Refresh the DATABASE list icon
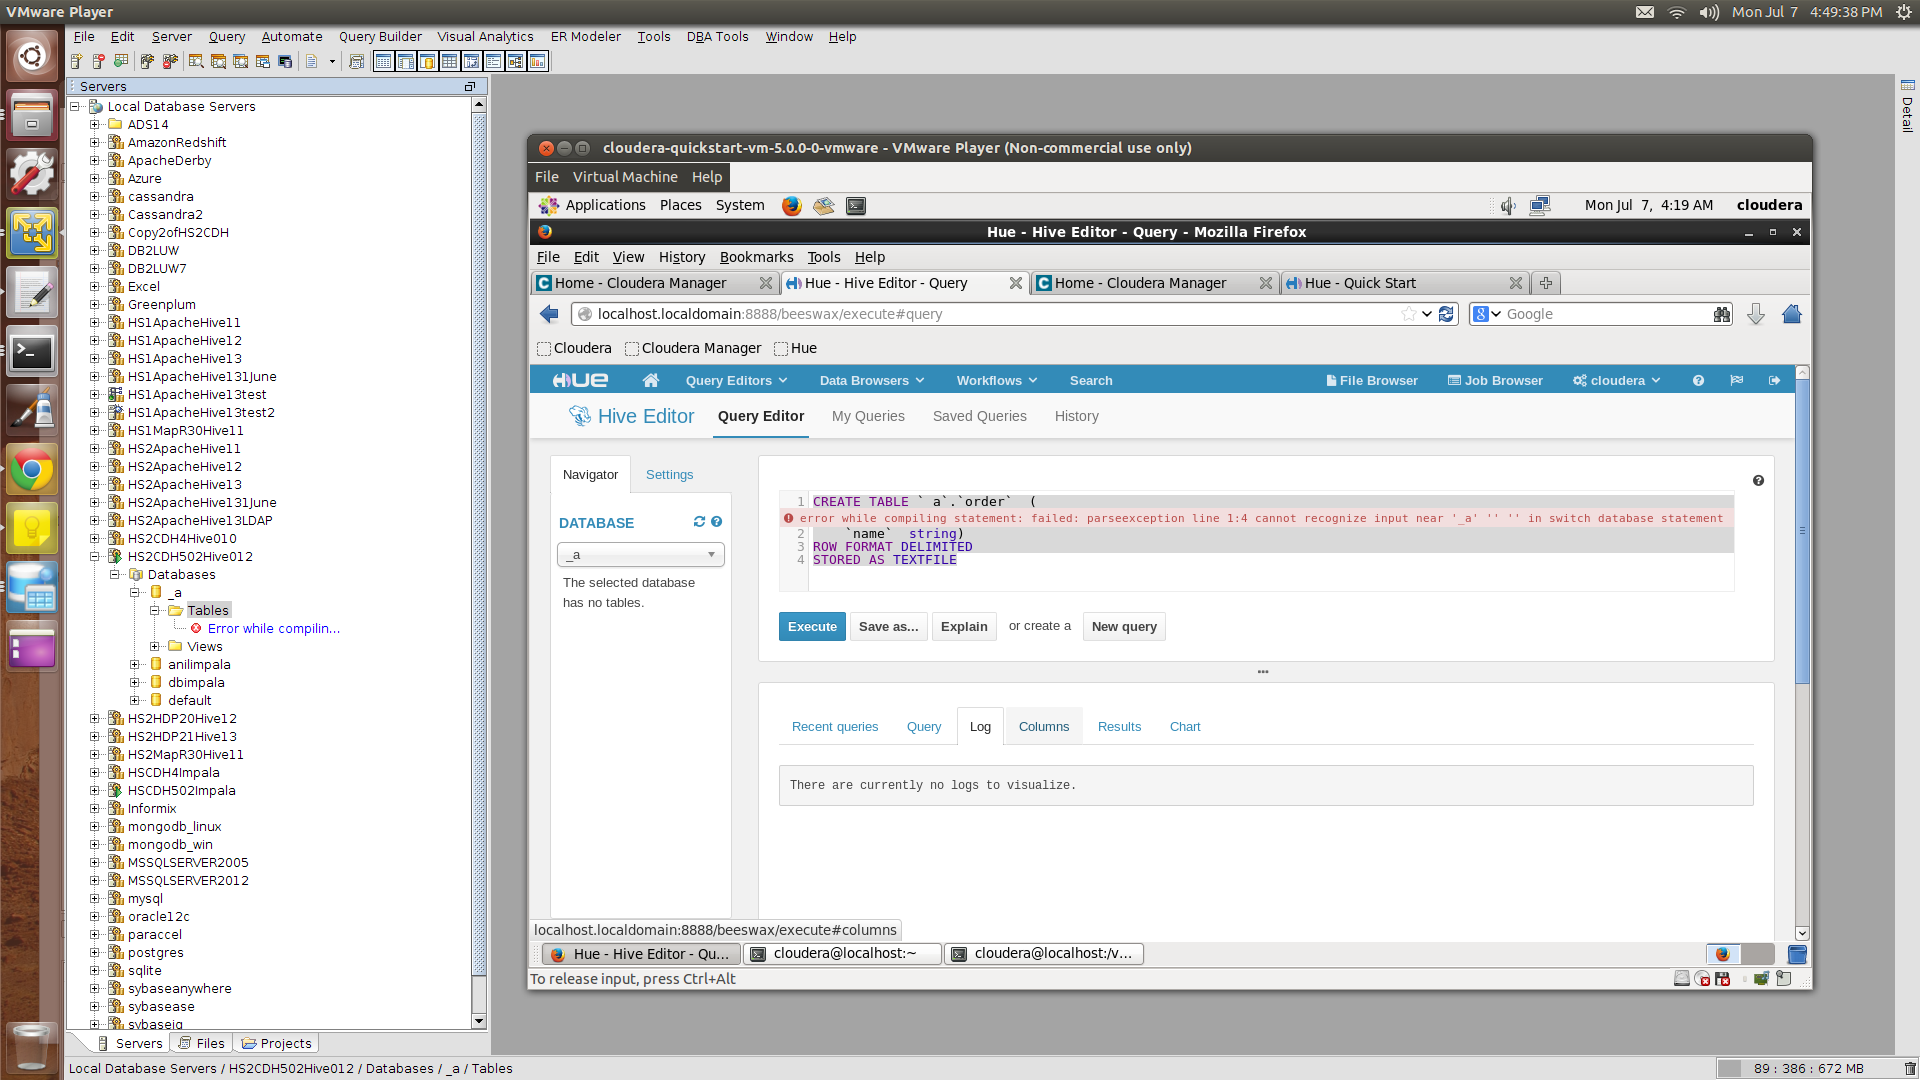The image size is (1920, 1080). tap(699, 522)
